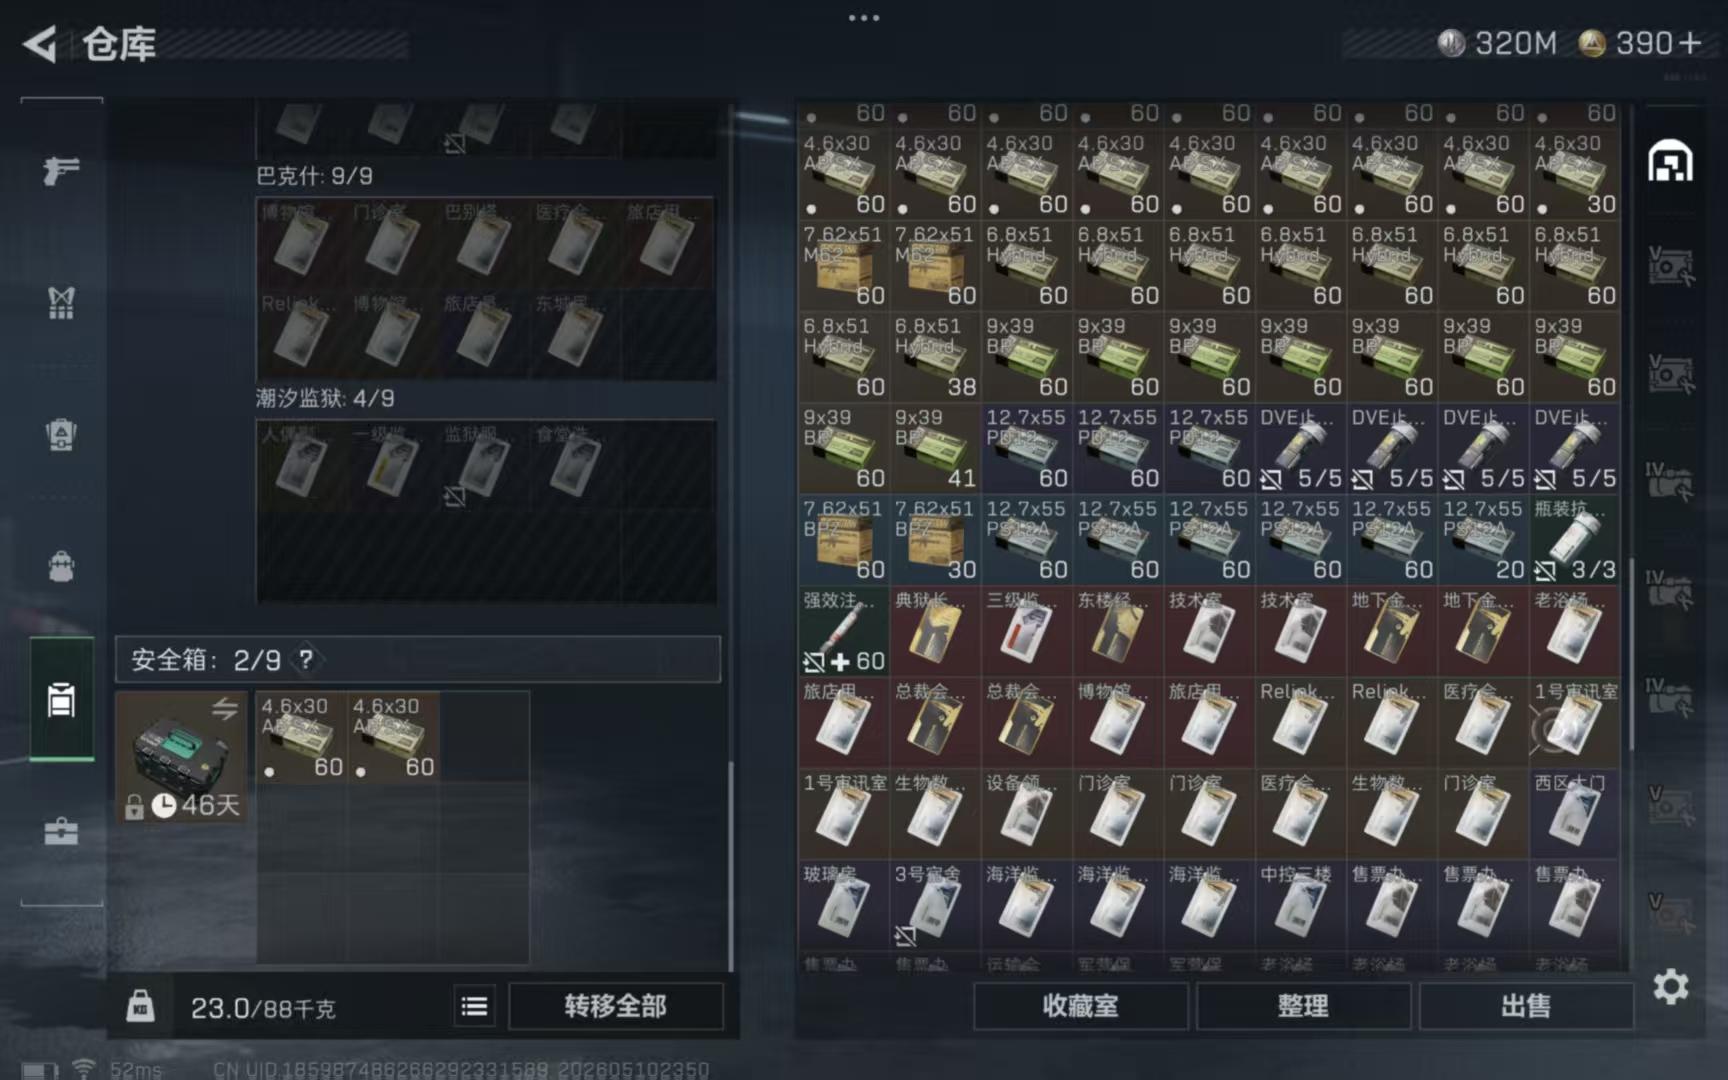Select the 东城区 card in the 巴克什 set
Screen dimensions: 1728x1080
575,334
